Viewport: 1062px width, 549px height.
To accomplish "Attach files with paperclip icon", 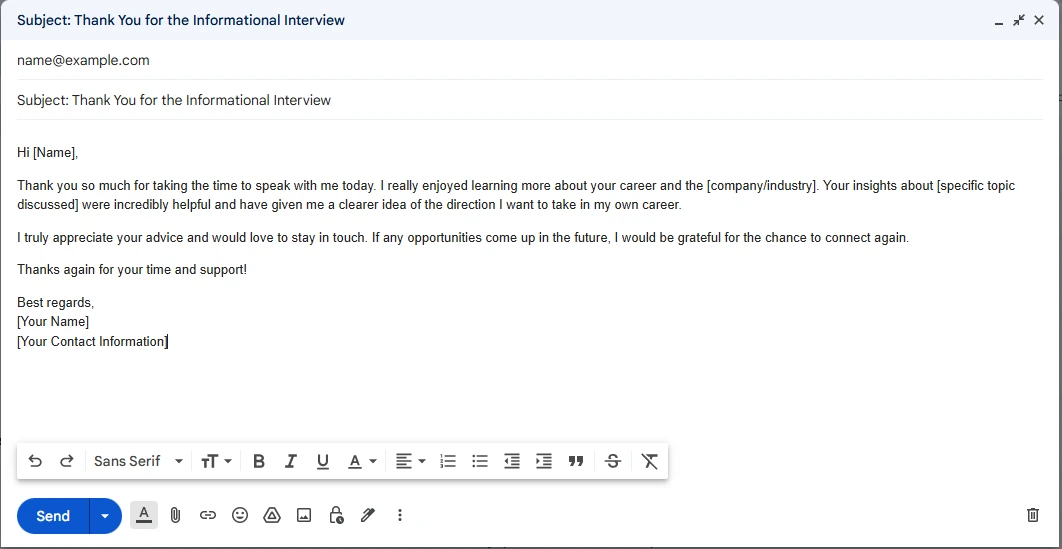I will [x=175, y=515].
